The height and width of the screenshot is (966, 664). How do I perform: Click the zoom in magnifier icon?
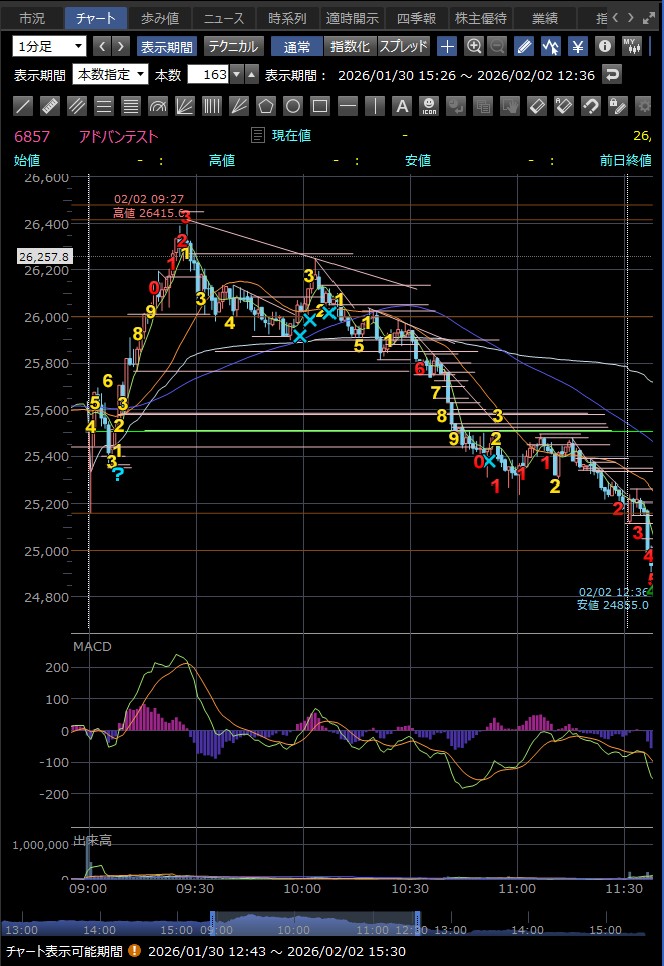point(473,46)
